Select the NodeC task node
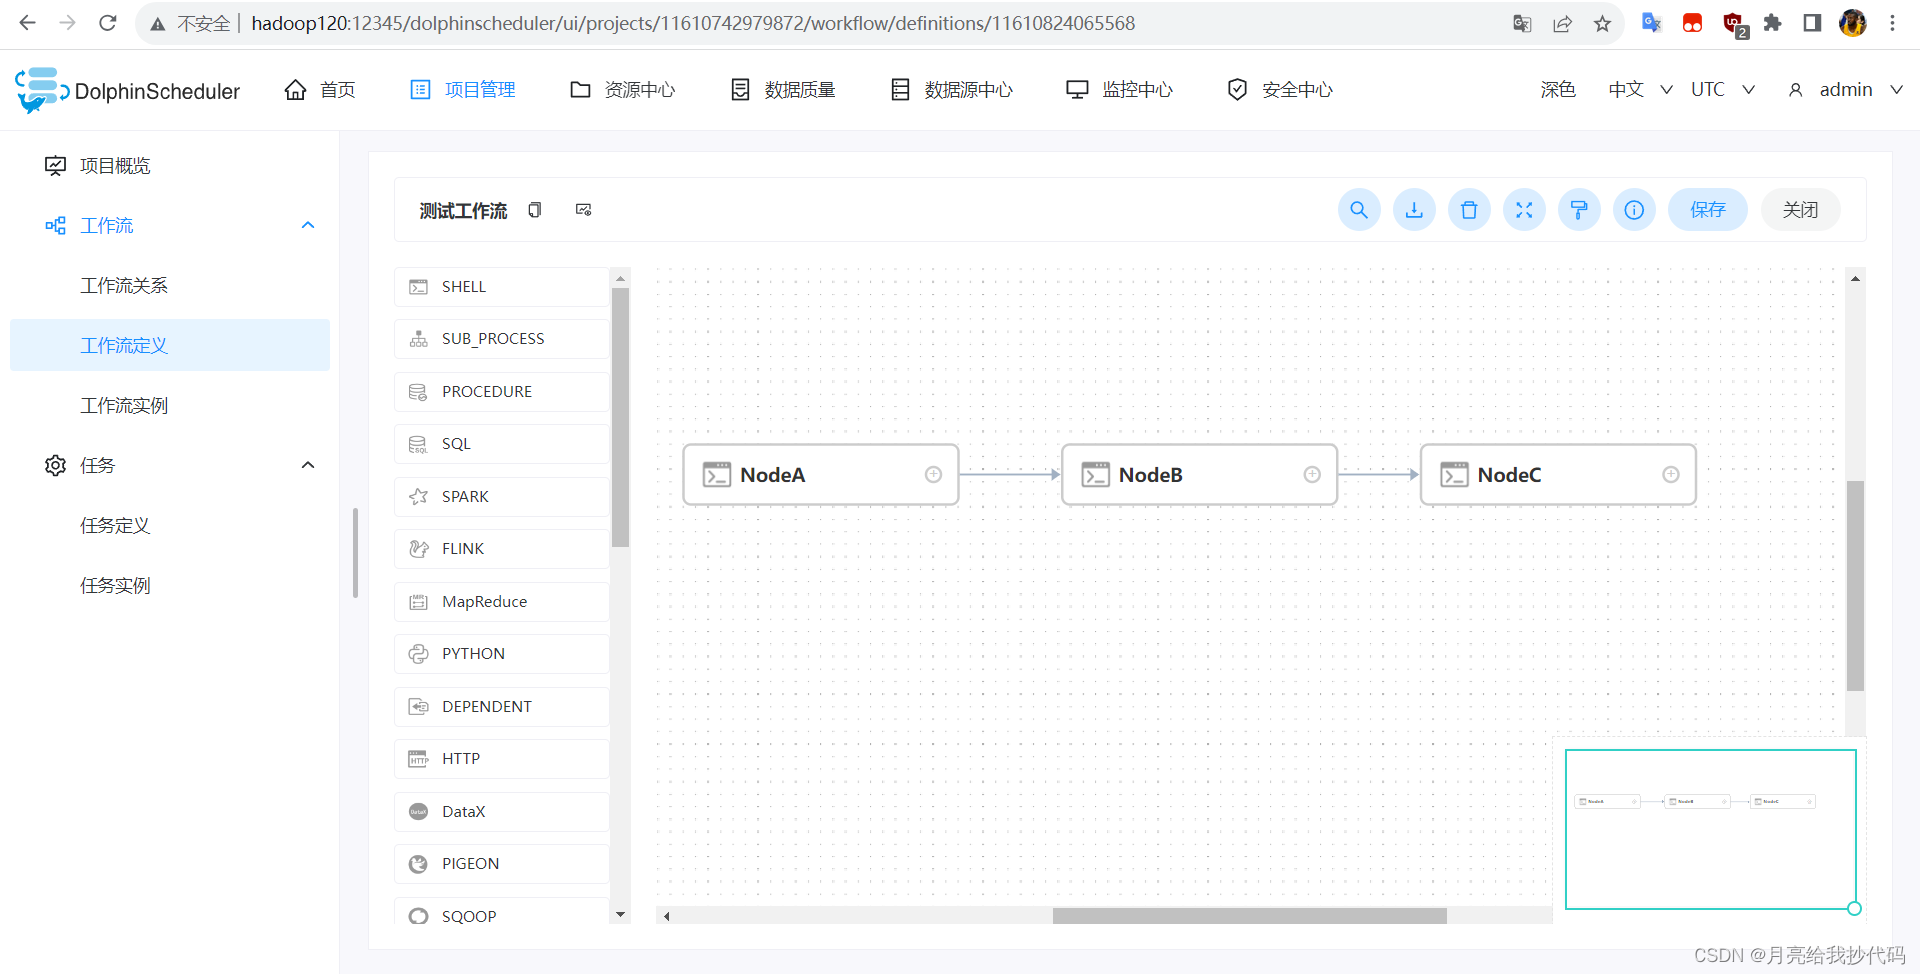 [x=1558, y=475]
